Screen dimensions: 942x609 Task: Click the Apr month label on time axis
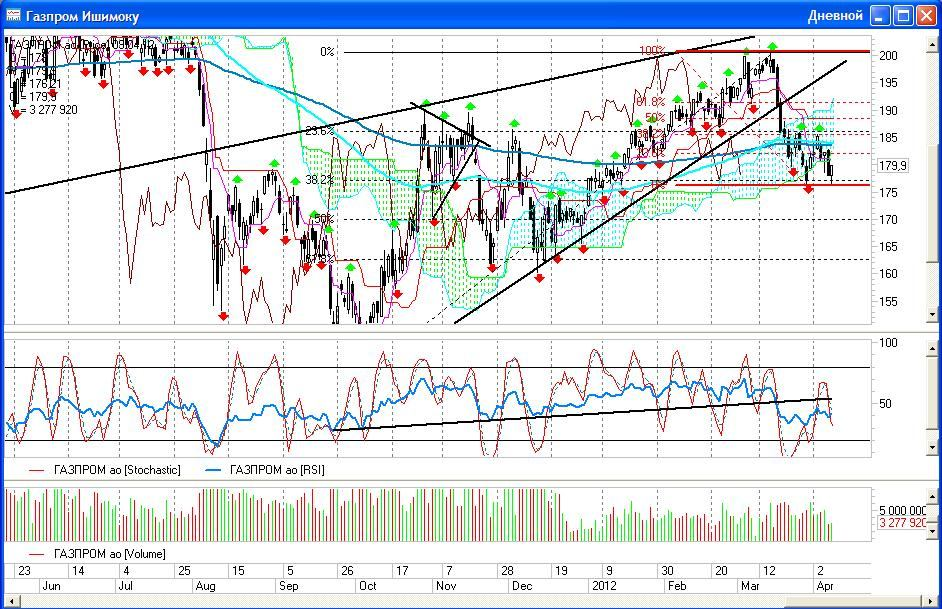pos(825,586)
